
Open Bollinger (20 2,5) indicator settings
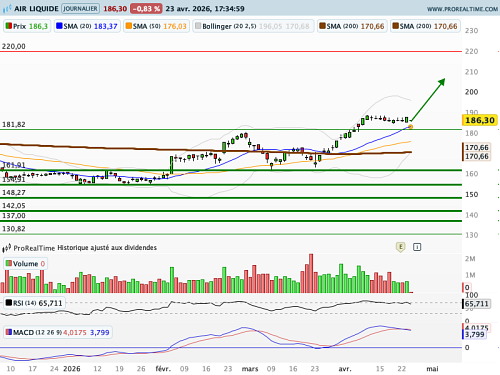[x=253, y=26]
